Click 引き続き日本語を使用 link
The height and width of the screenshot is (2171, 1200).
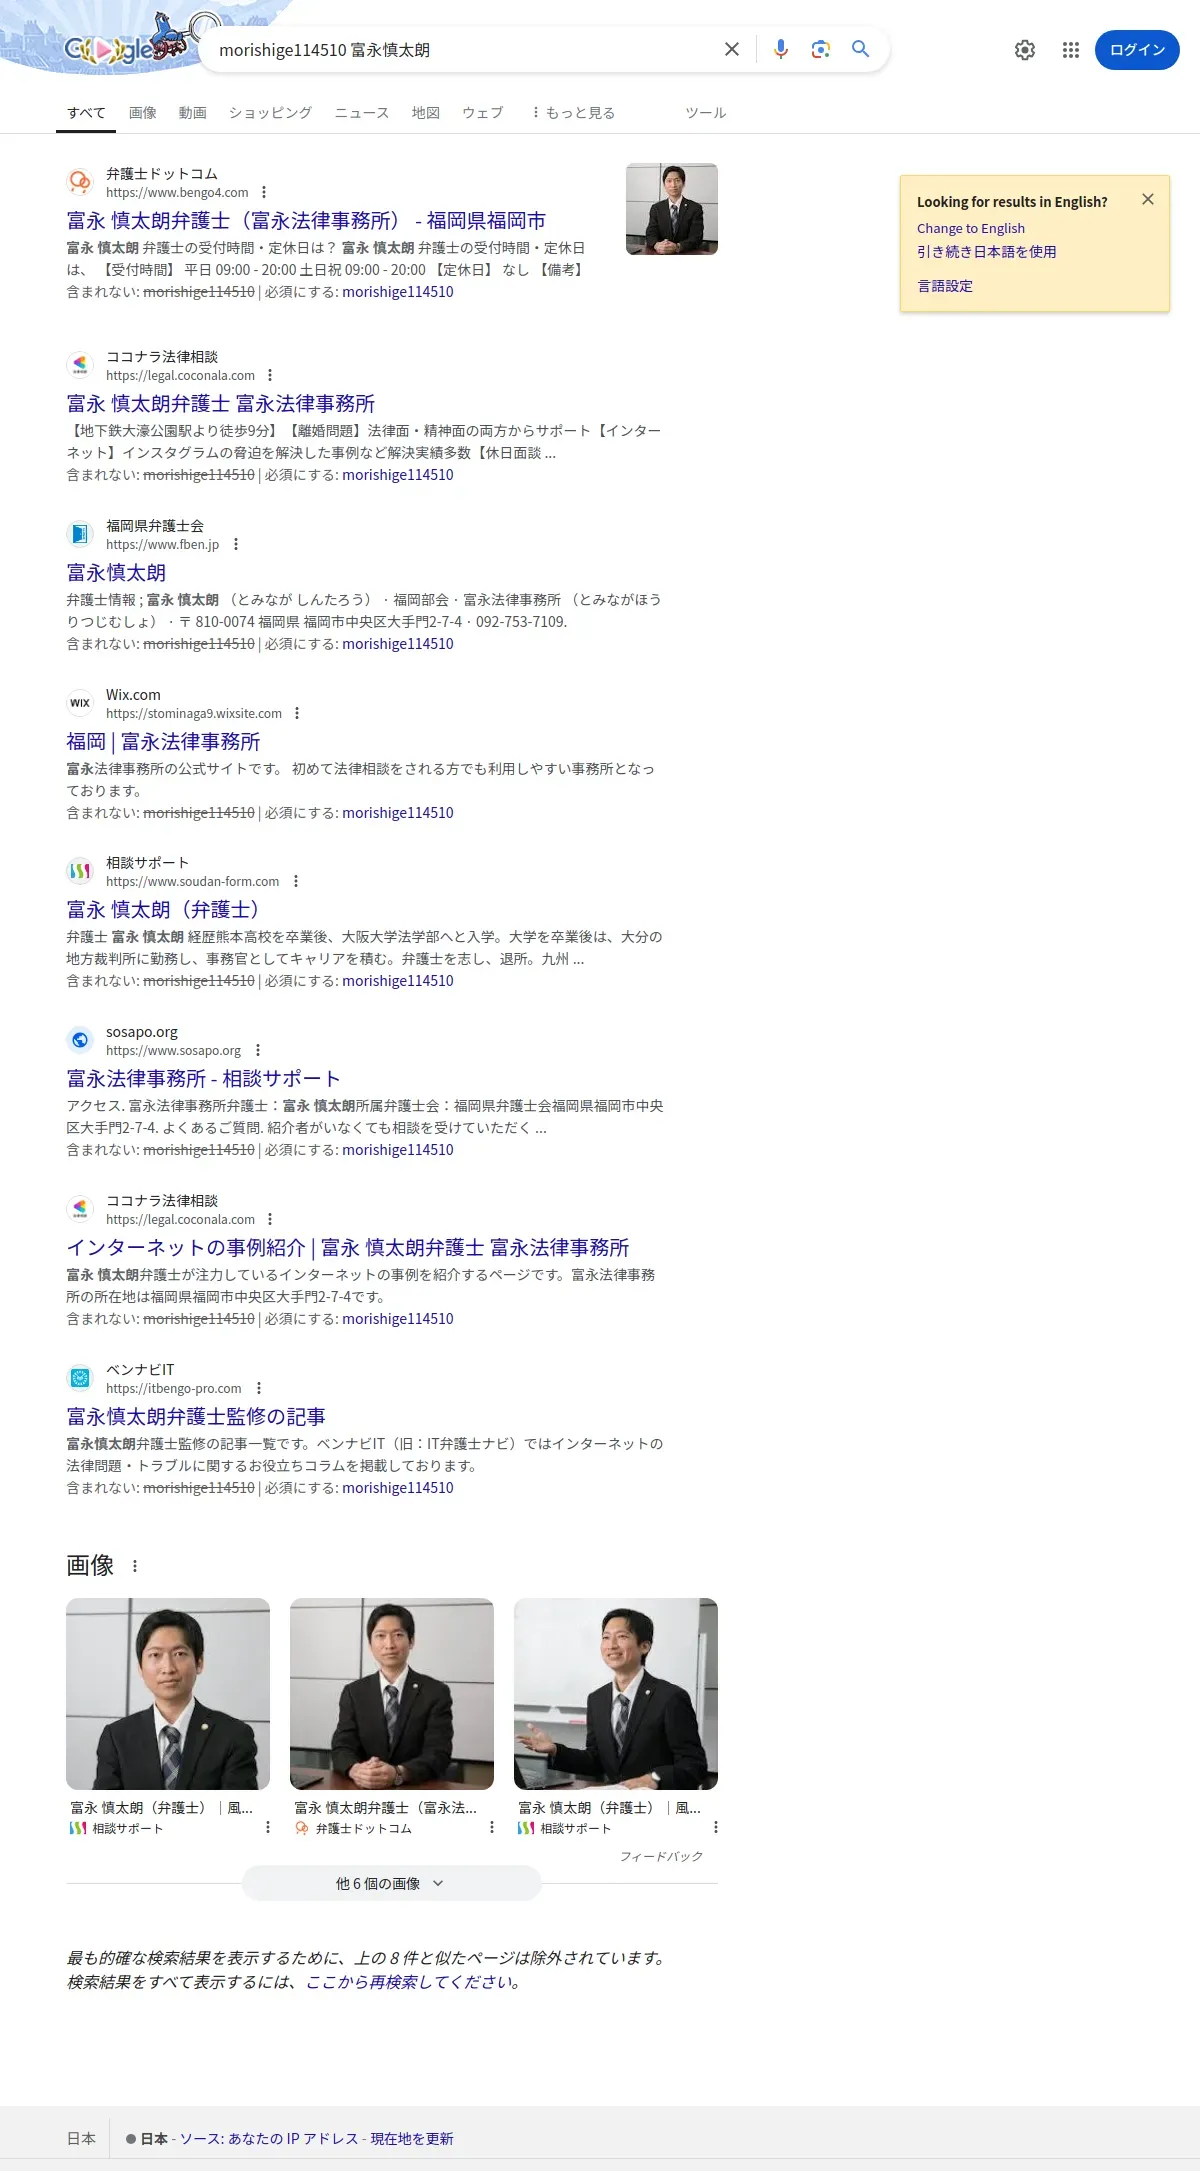[x=987, y=252]
